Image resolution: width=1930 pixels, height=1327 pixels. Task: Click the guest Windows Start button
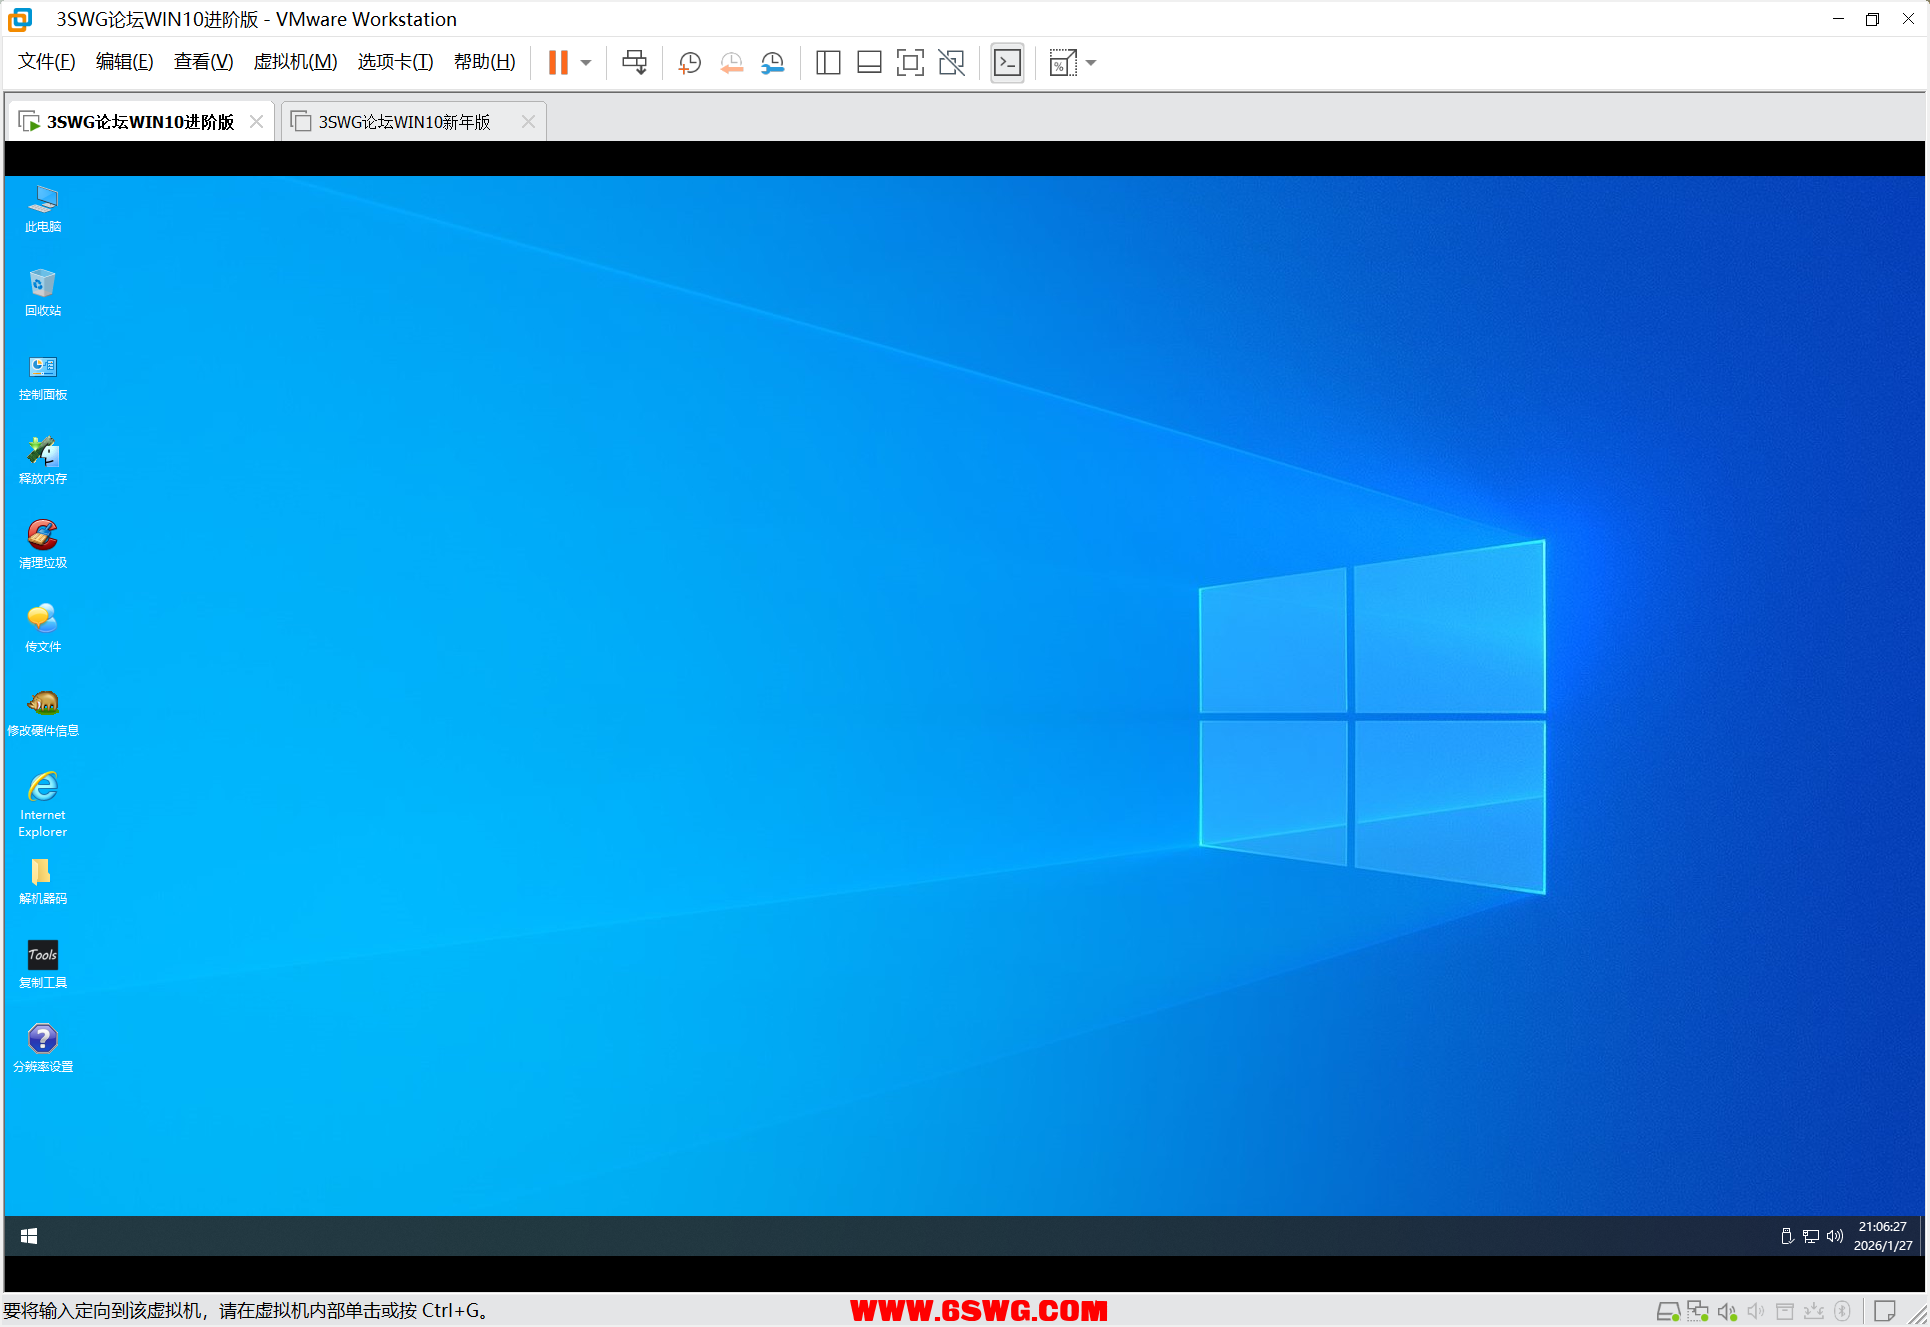click(x=29, y=1236)
